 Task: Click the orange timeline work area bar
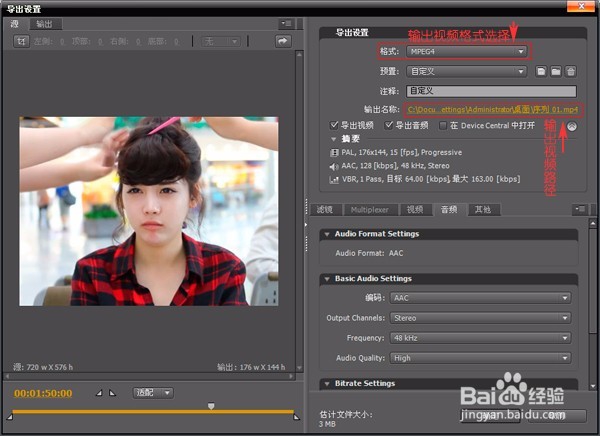point(153,412)
